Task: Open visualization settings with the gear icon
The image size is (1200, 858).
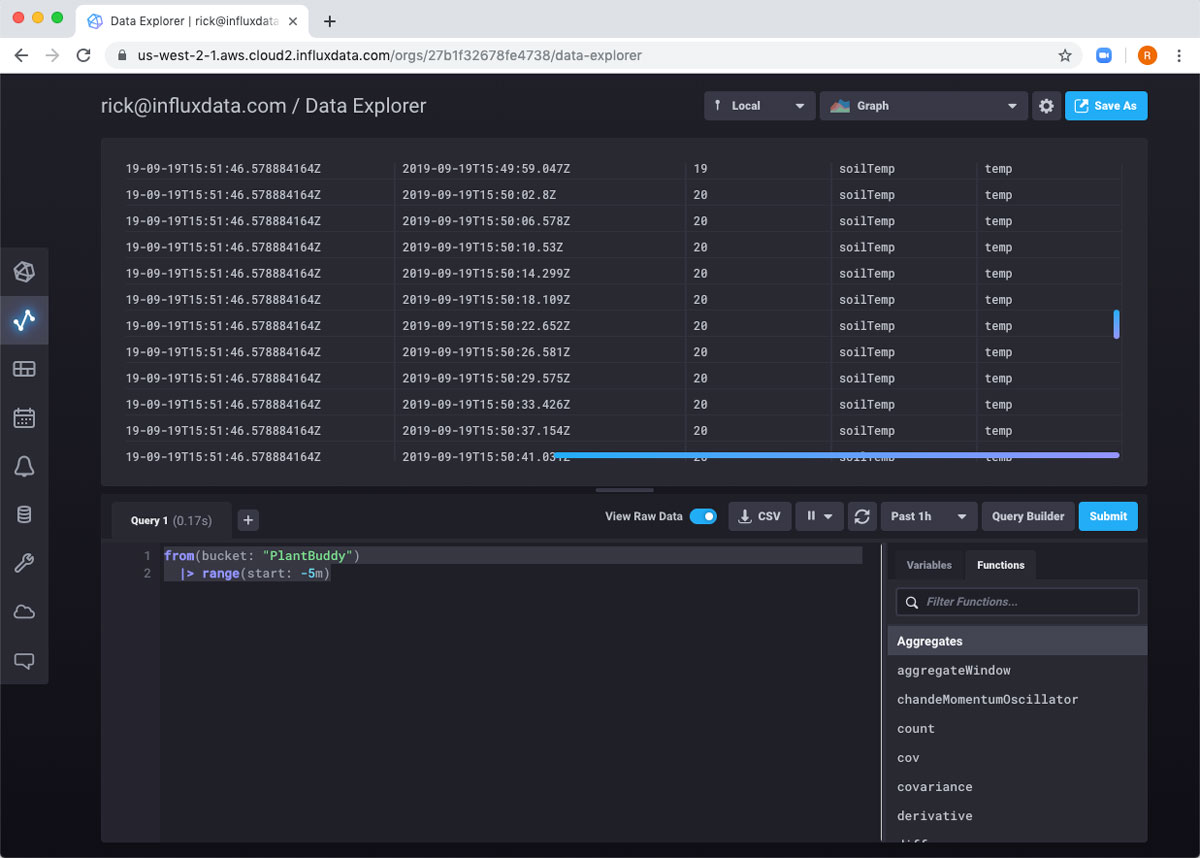Action: click(1046, 106)
